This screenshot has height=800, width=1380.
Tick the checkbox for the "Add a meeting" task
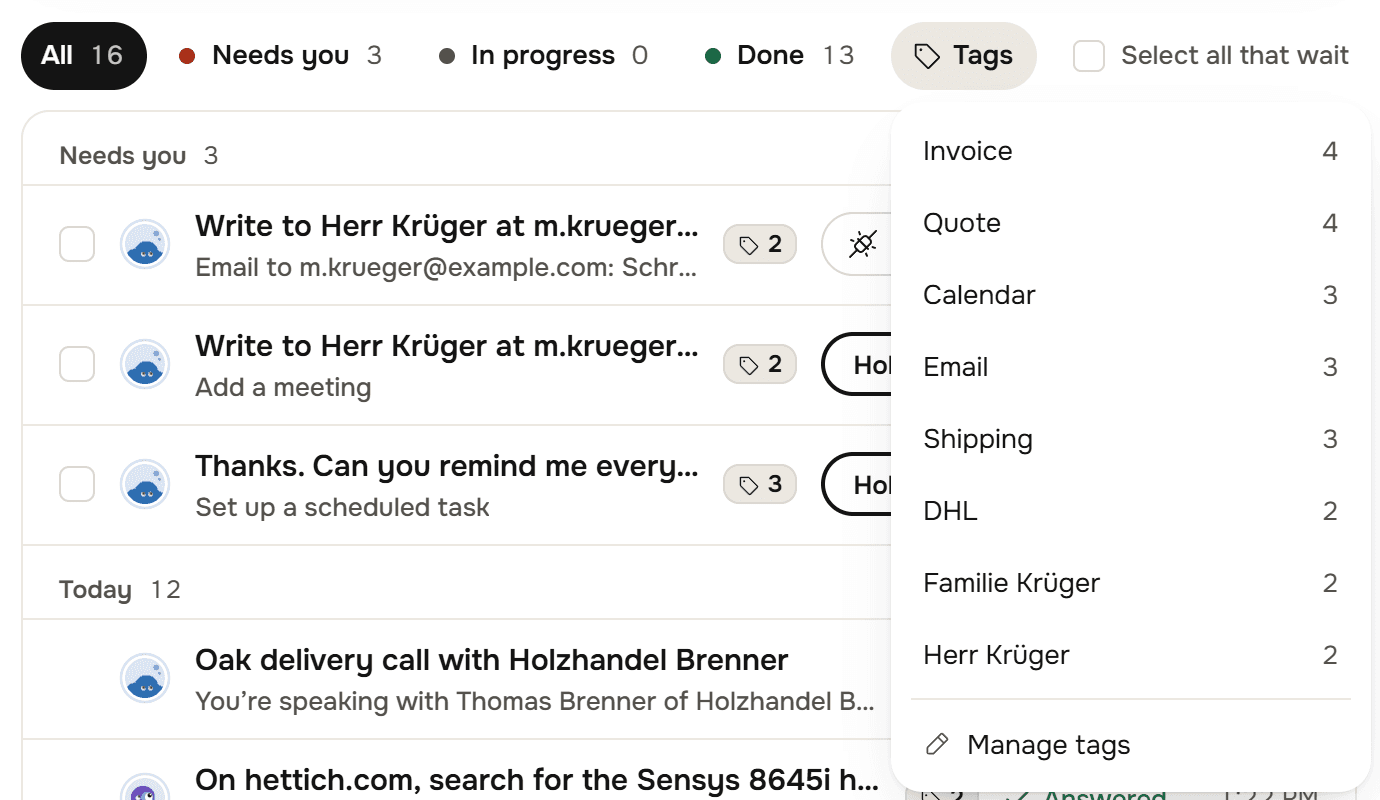(77, 364)
